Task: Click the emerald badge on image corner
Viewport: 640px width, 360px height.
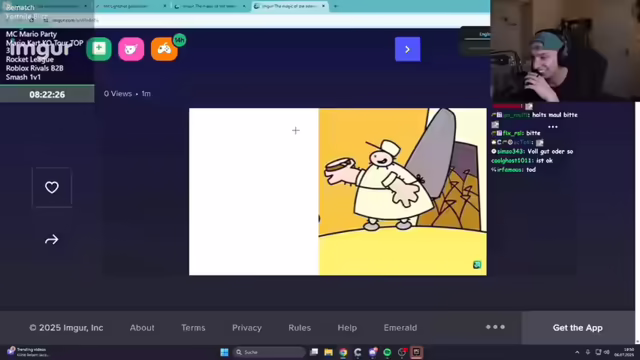Action: click(x=477, y=265)
